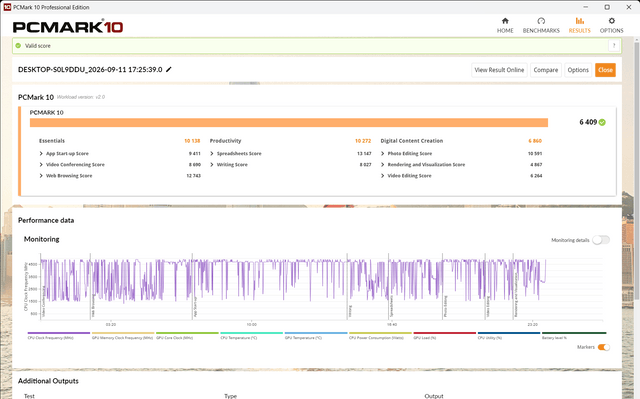Click the Essentials heading
This screenshot has height=399, width=640.
point(52,141)
